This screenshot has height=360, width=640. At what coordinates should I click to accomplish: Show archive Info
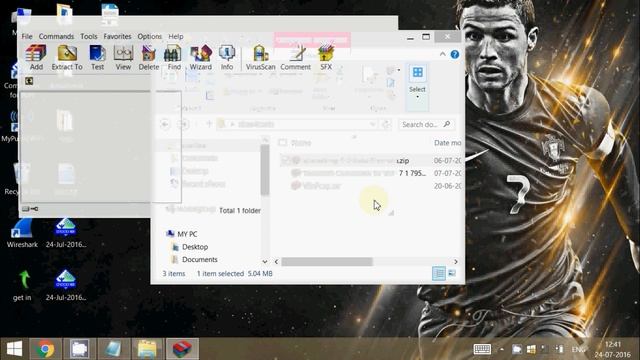[227, 58]
